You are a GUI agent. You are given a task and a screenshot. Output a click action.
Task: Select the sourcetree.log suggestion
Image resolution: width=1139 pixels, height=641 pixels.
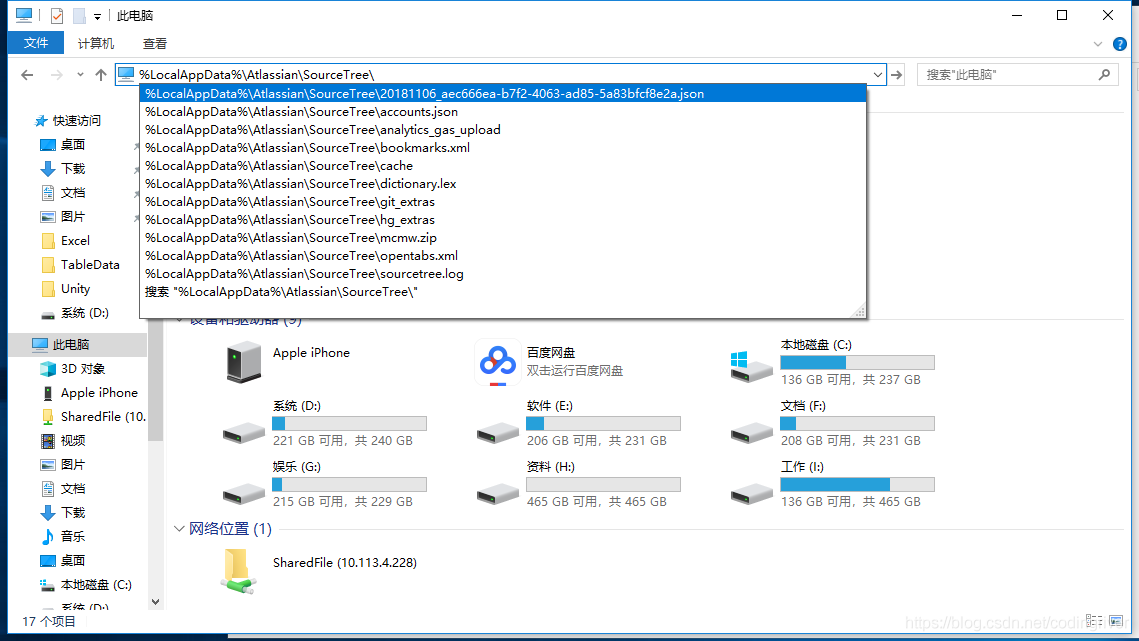503,274
